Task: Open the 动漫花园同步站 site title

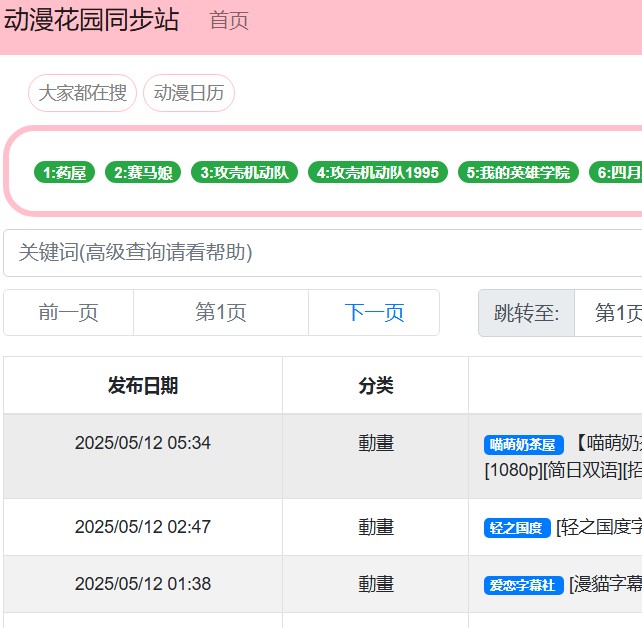Action: (91, 20)
